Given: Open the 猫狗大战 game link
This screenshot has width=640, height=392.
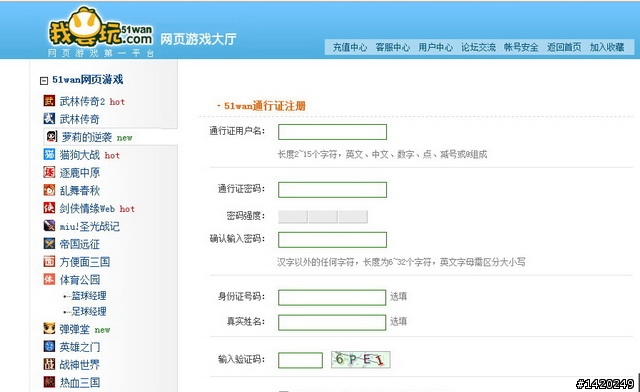Looking at the screenshot, I should [80, 155].
